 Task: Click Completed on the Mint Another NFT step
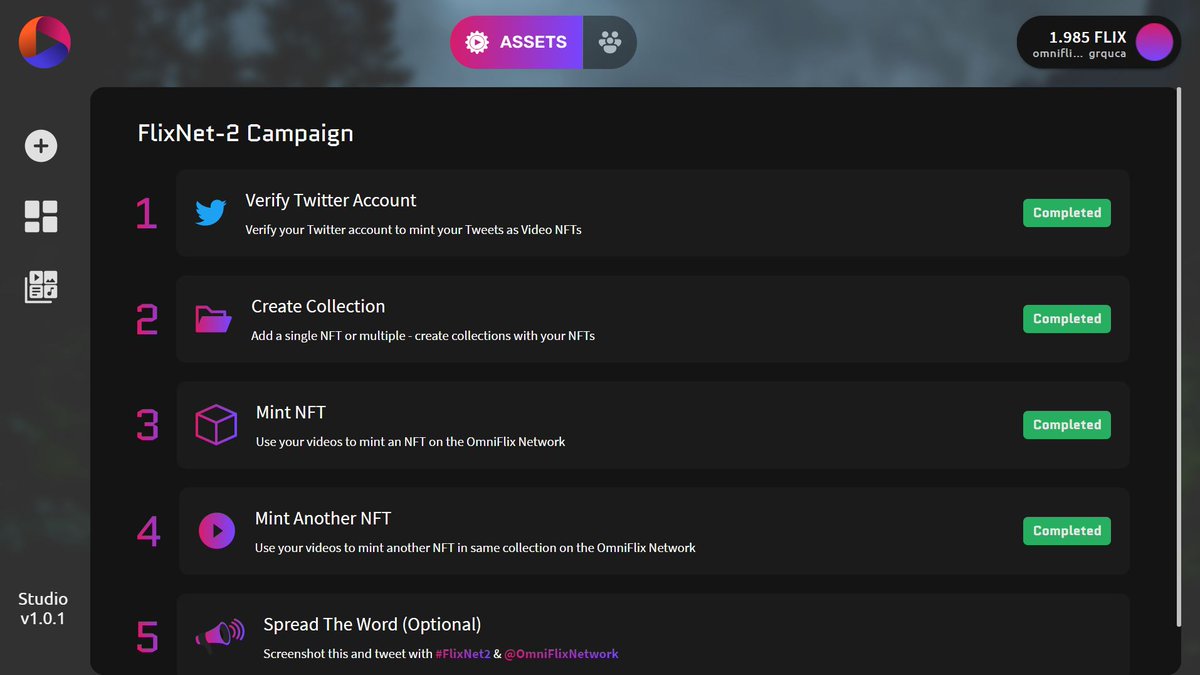click(x=1066, y=530)
